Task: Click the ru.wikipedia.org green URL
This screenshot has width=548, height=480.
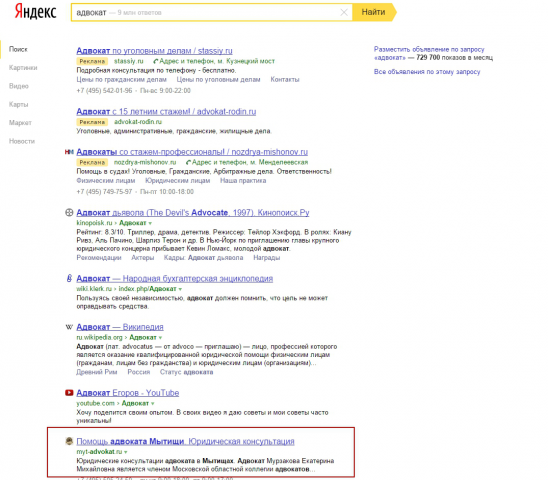Action: pos(99,338)
